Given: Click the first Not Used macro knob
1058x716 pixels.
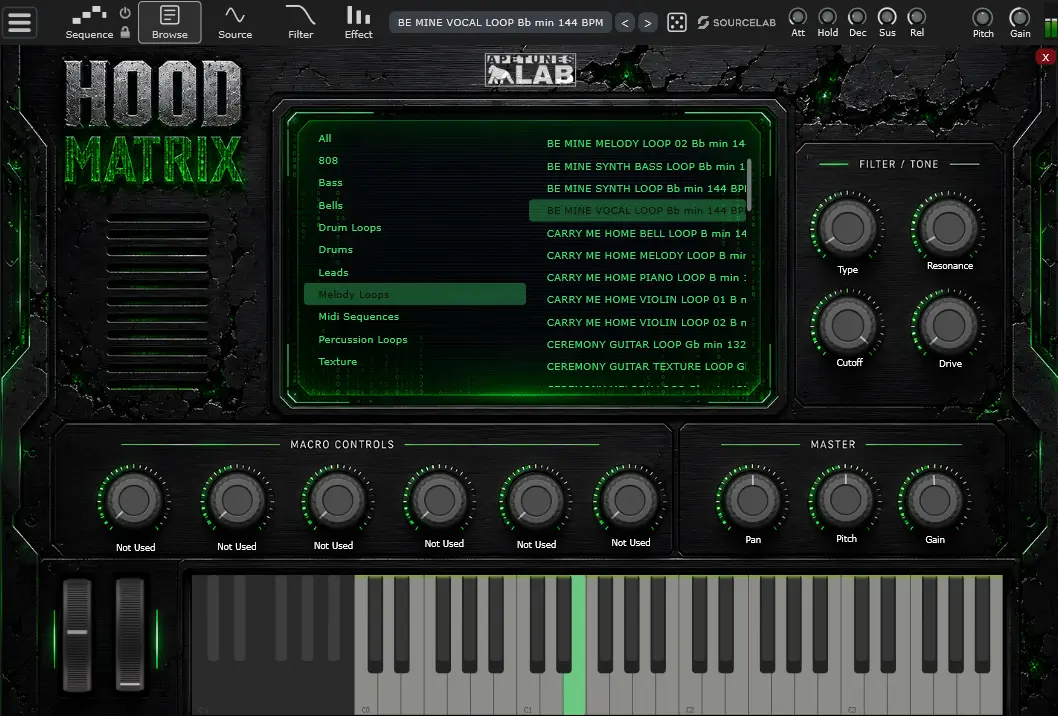Looking at the screenshot, I should pyautogui.click(x=134, y=501).
